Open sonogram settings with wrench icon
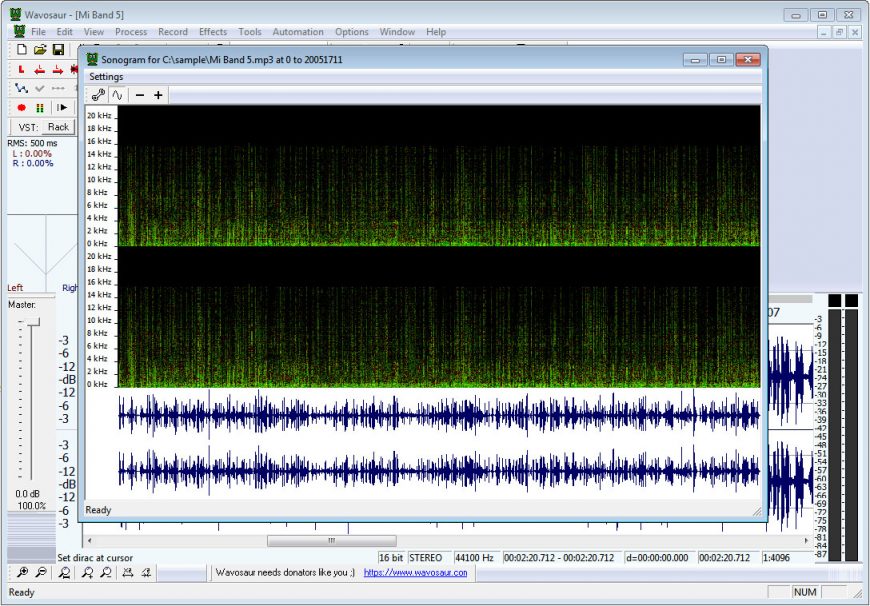Screen dimensions: 870x606 98,95
